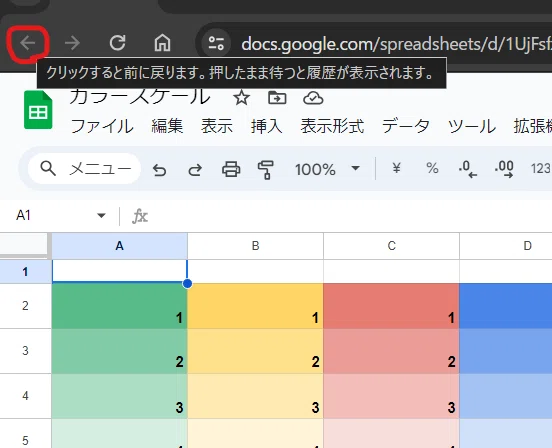The height and width of the screenshot is (448, 552).
Task: Open the 表示形式 menu
Action: pyautogui.click(x=332, y=126)
